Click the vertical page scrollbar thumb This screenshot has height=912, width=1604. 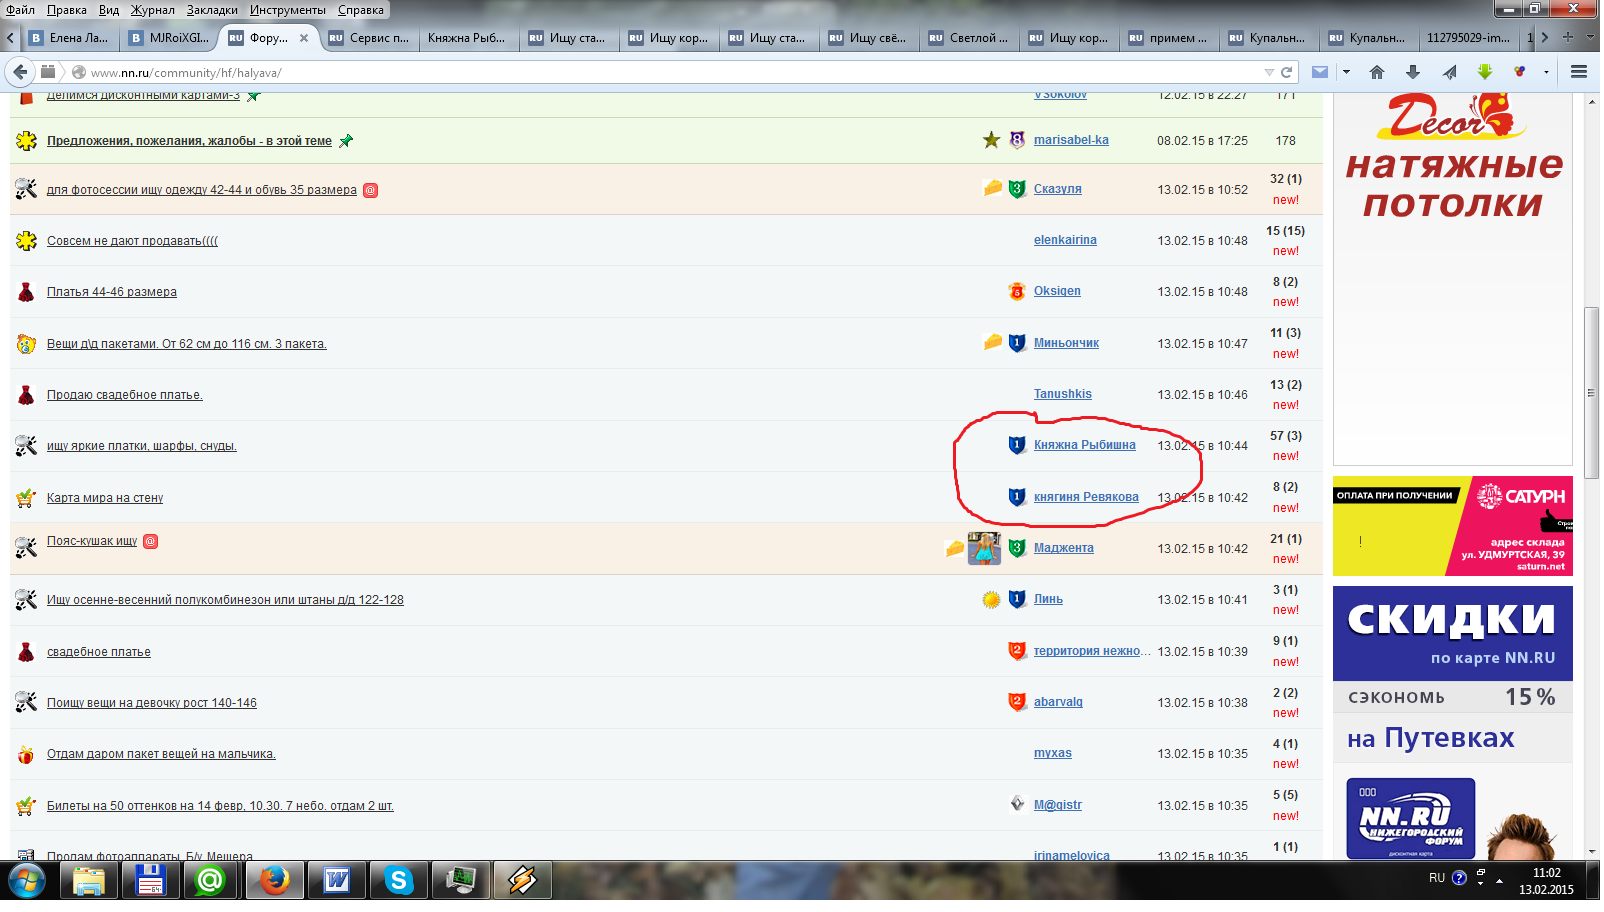click(1591, 393)
